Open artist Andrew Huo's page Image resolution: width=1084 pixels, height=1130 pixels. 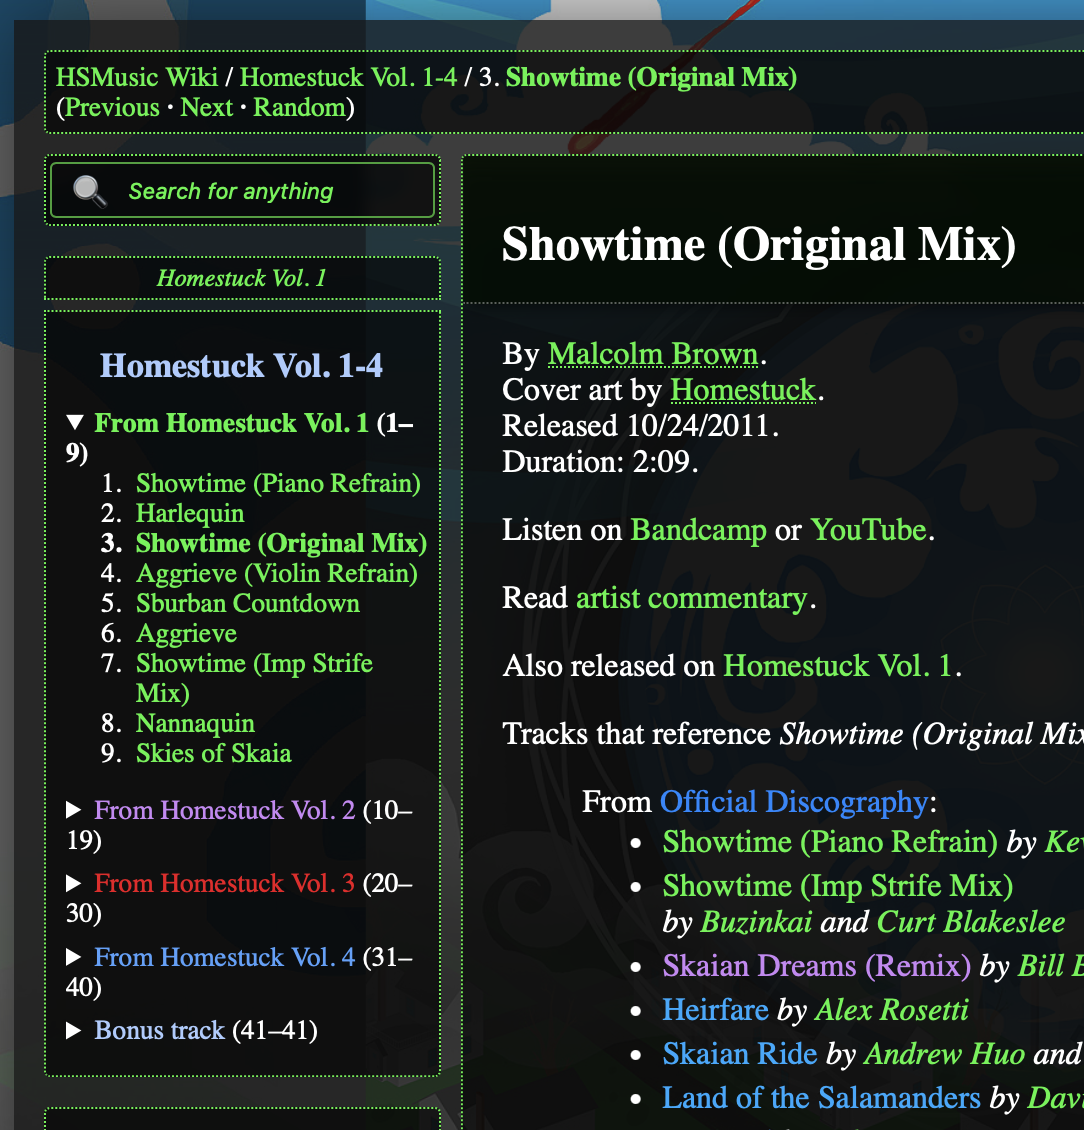pyautogui.click(x=944, y=1054)
